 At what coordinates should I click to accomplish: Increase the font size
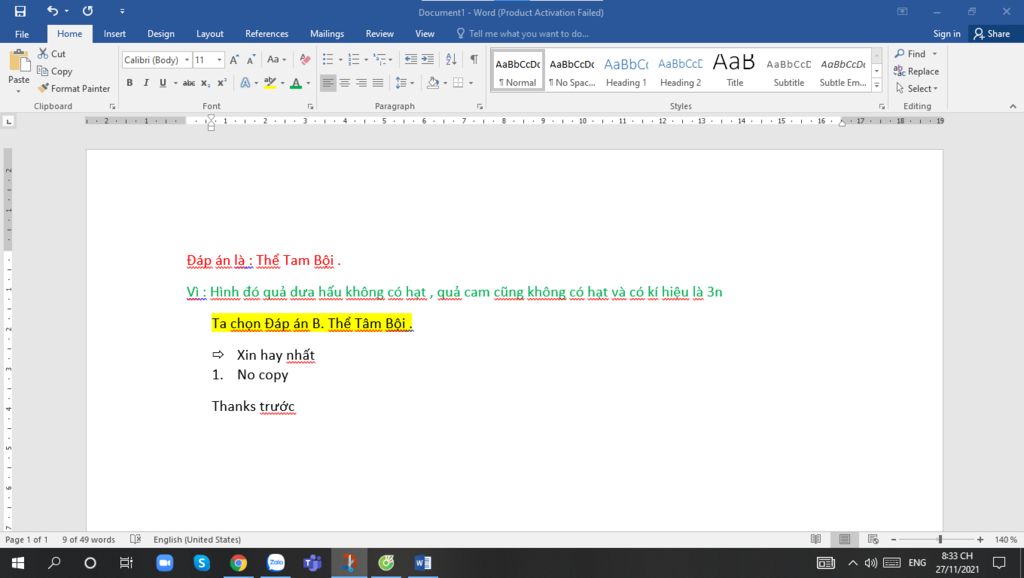234,59
